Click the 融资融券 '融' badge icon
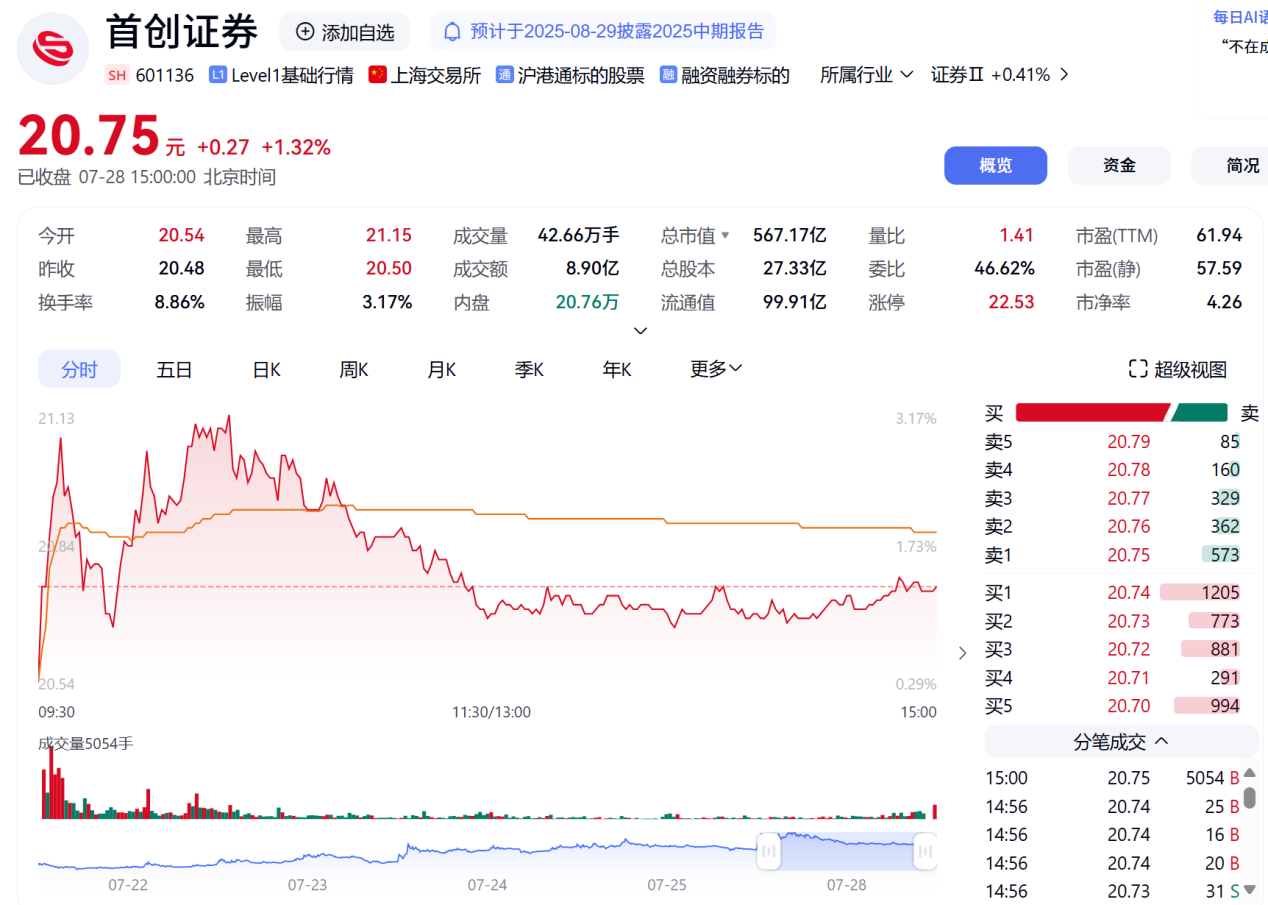 668,75
